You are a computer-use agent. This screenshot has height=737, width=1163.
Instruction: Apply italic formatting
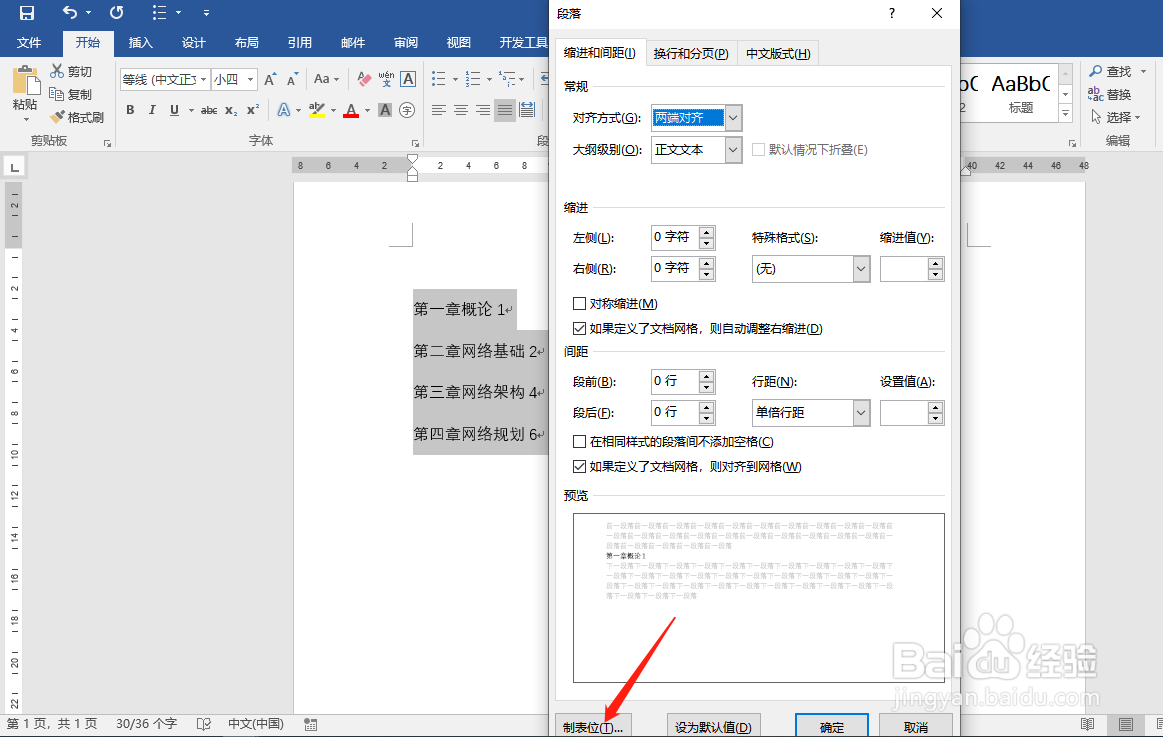[151, 110]
